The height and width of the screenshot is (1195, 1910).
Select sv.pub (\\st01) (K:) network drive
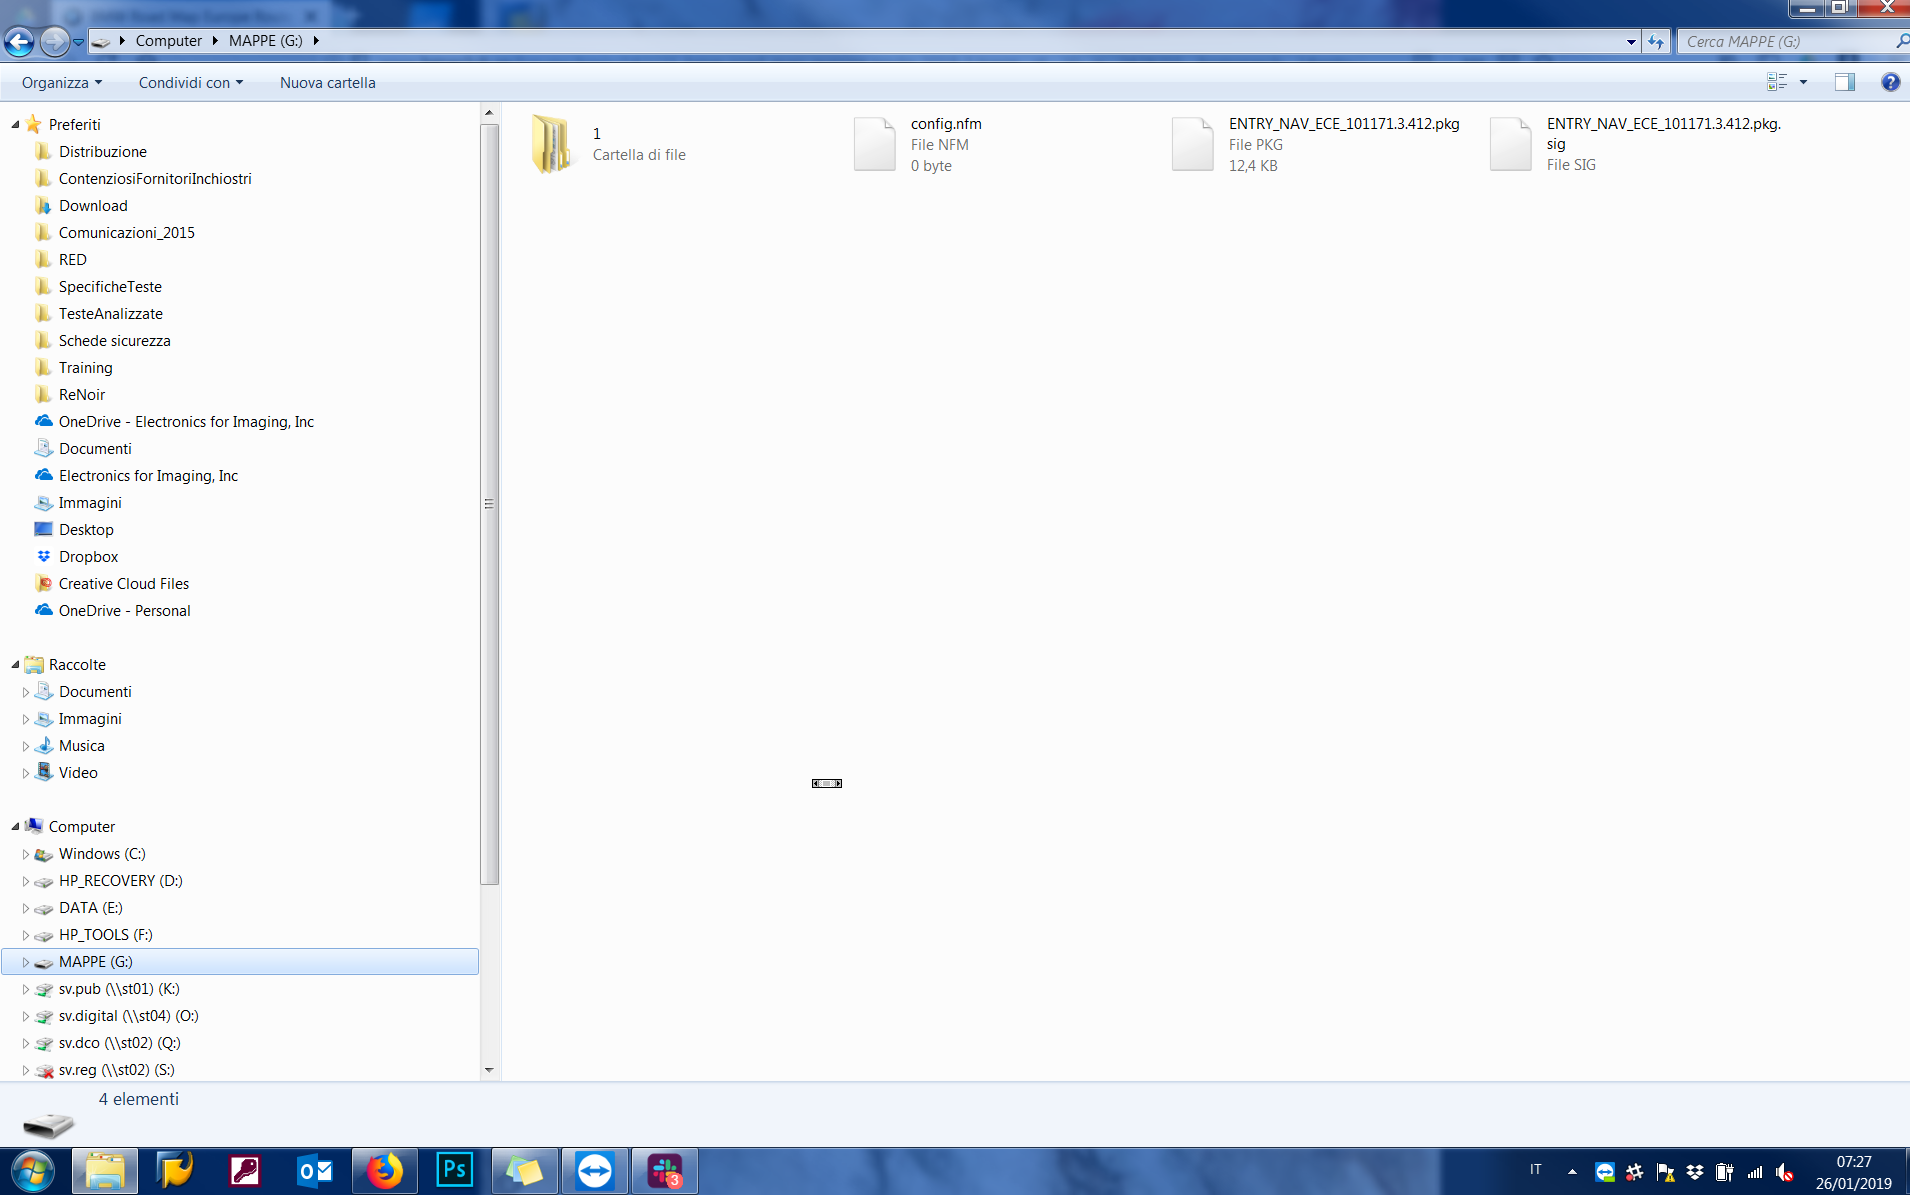(x=119, y=989)
